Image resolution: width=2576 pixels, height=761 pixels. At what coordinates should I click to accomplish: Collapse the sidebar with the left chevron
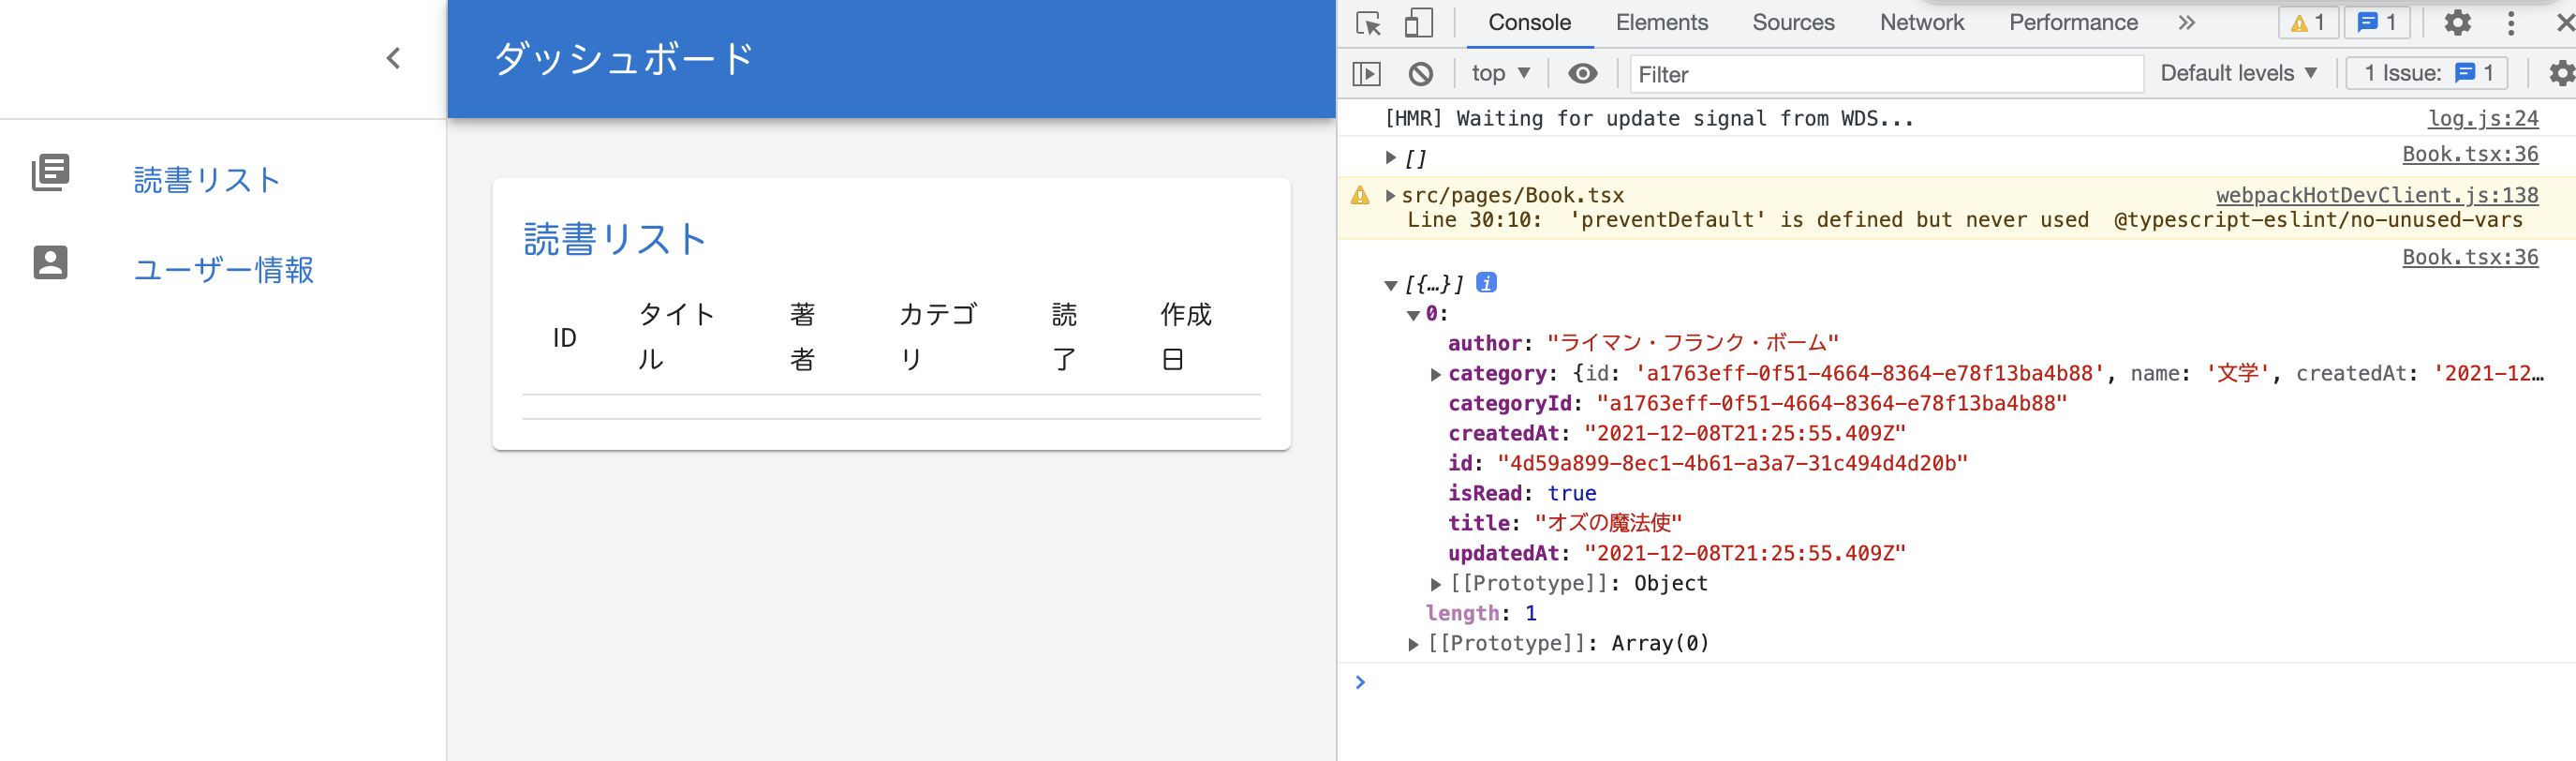pos(393,58)
